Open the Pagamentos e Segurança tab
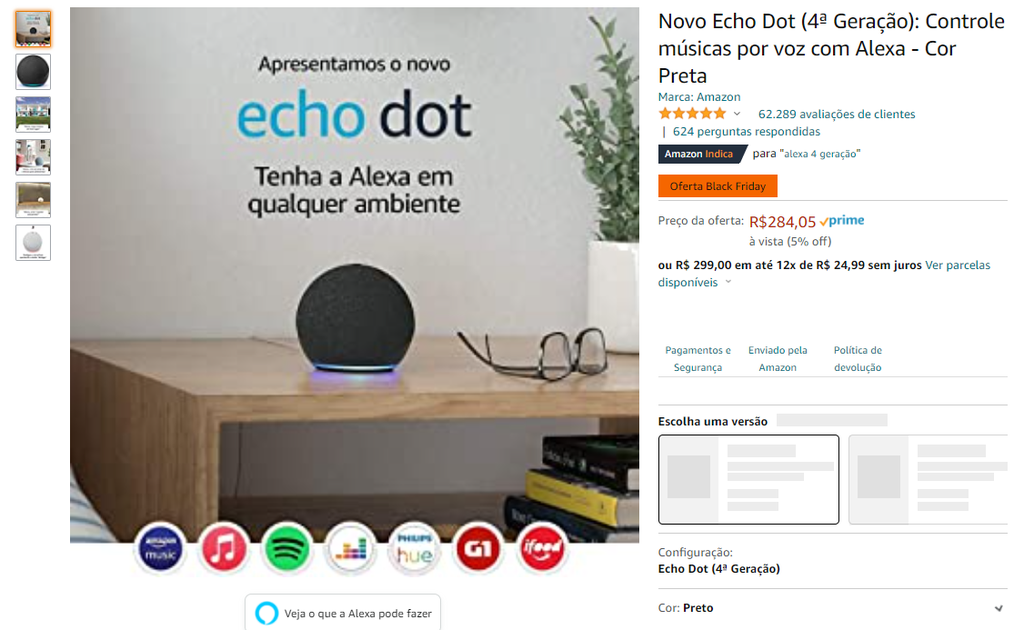This screenshot has height=630, width=1024. [x=697, y=358]
